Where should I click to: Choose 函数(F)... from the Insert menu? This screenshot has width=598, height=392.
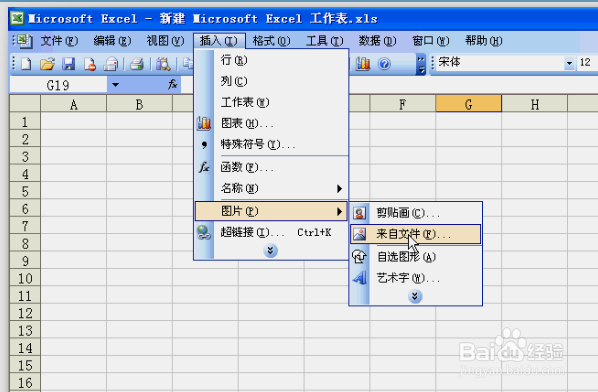tap(271, 167)
